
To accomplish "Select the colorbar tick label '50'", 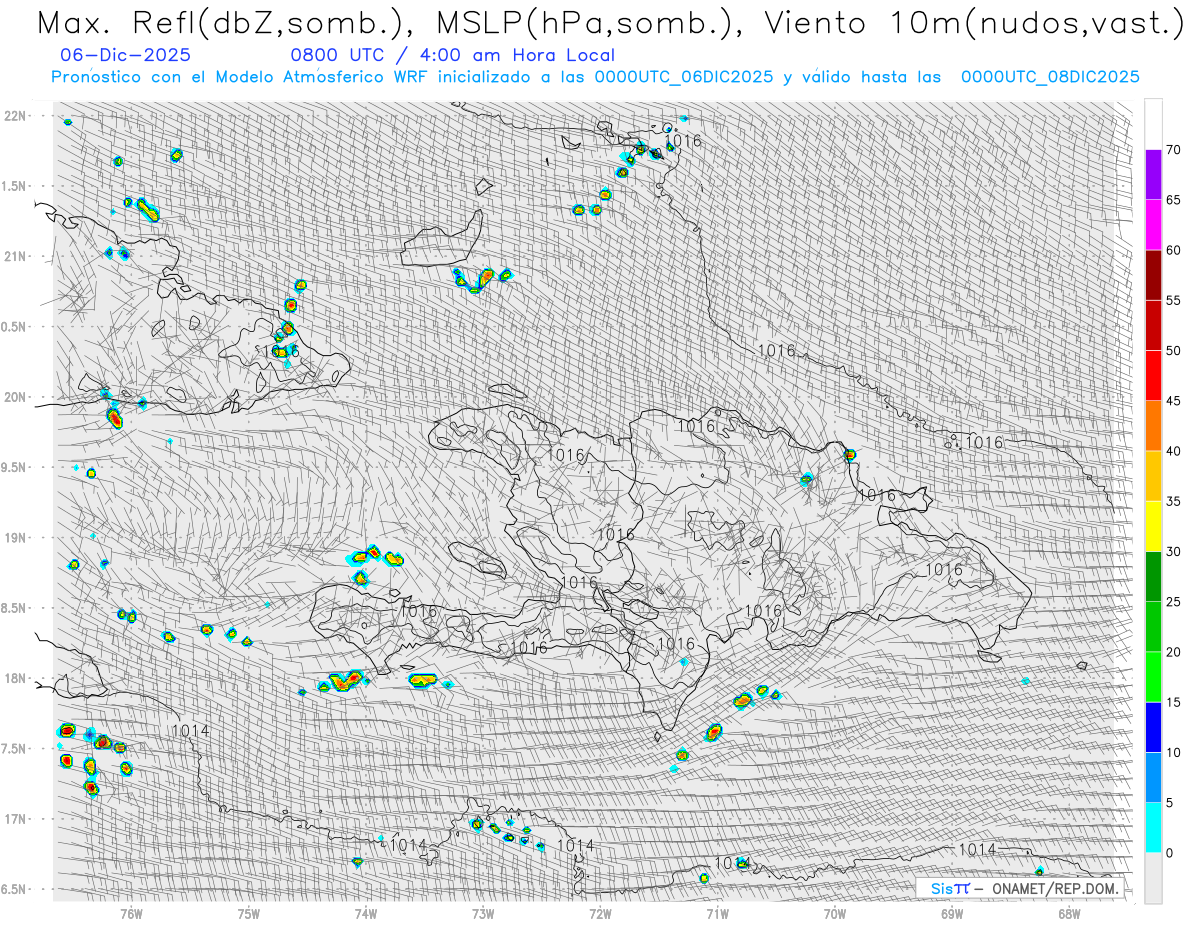I will pyautogui.click(x=1173, y=351).
